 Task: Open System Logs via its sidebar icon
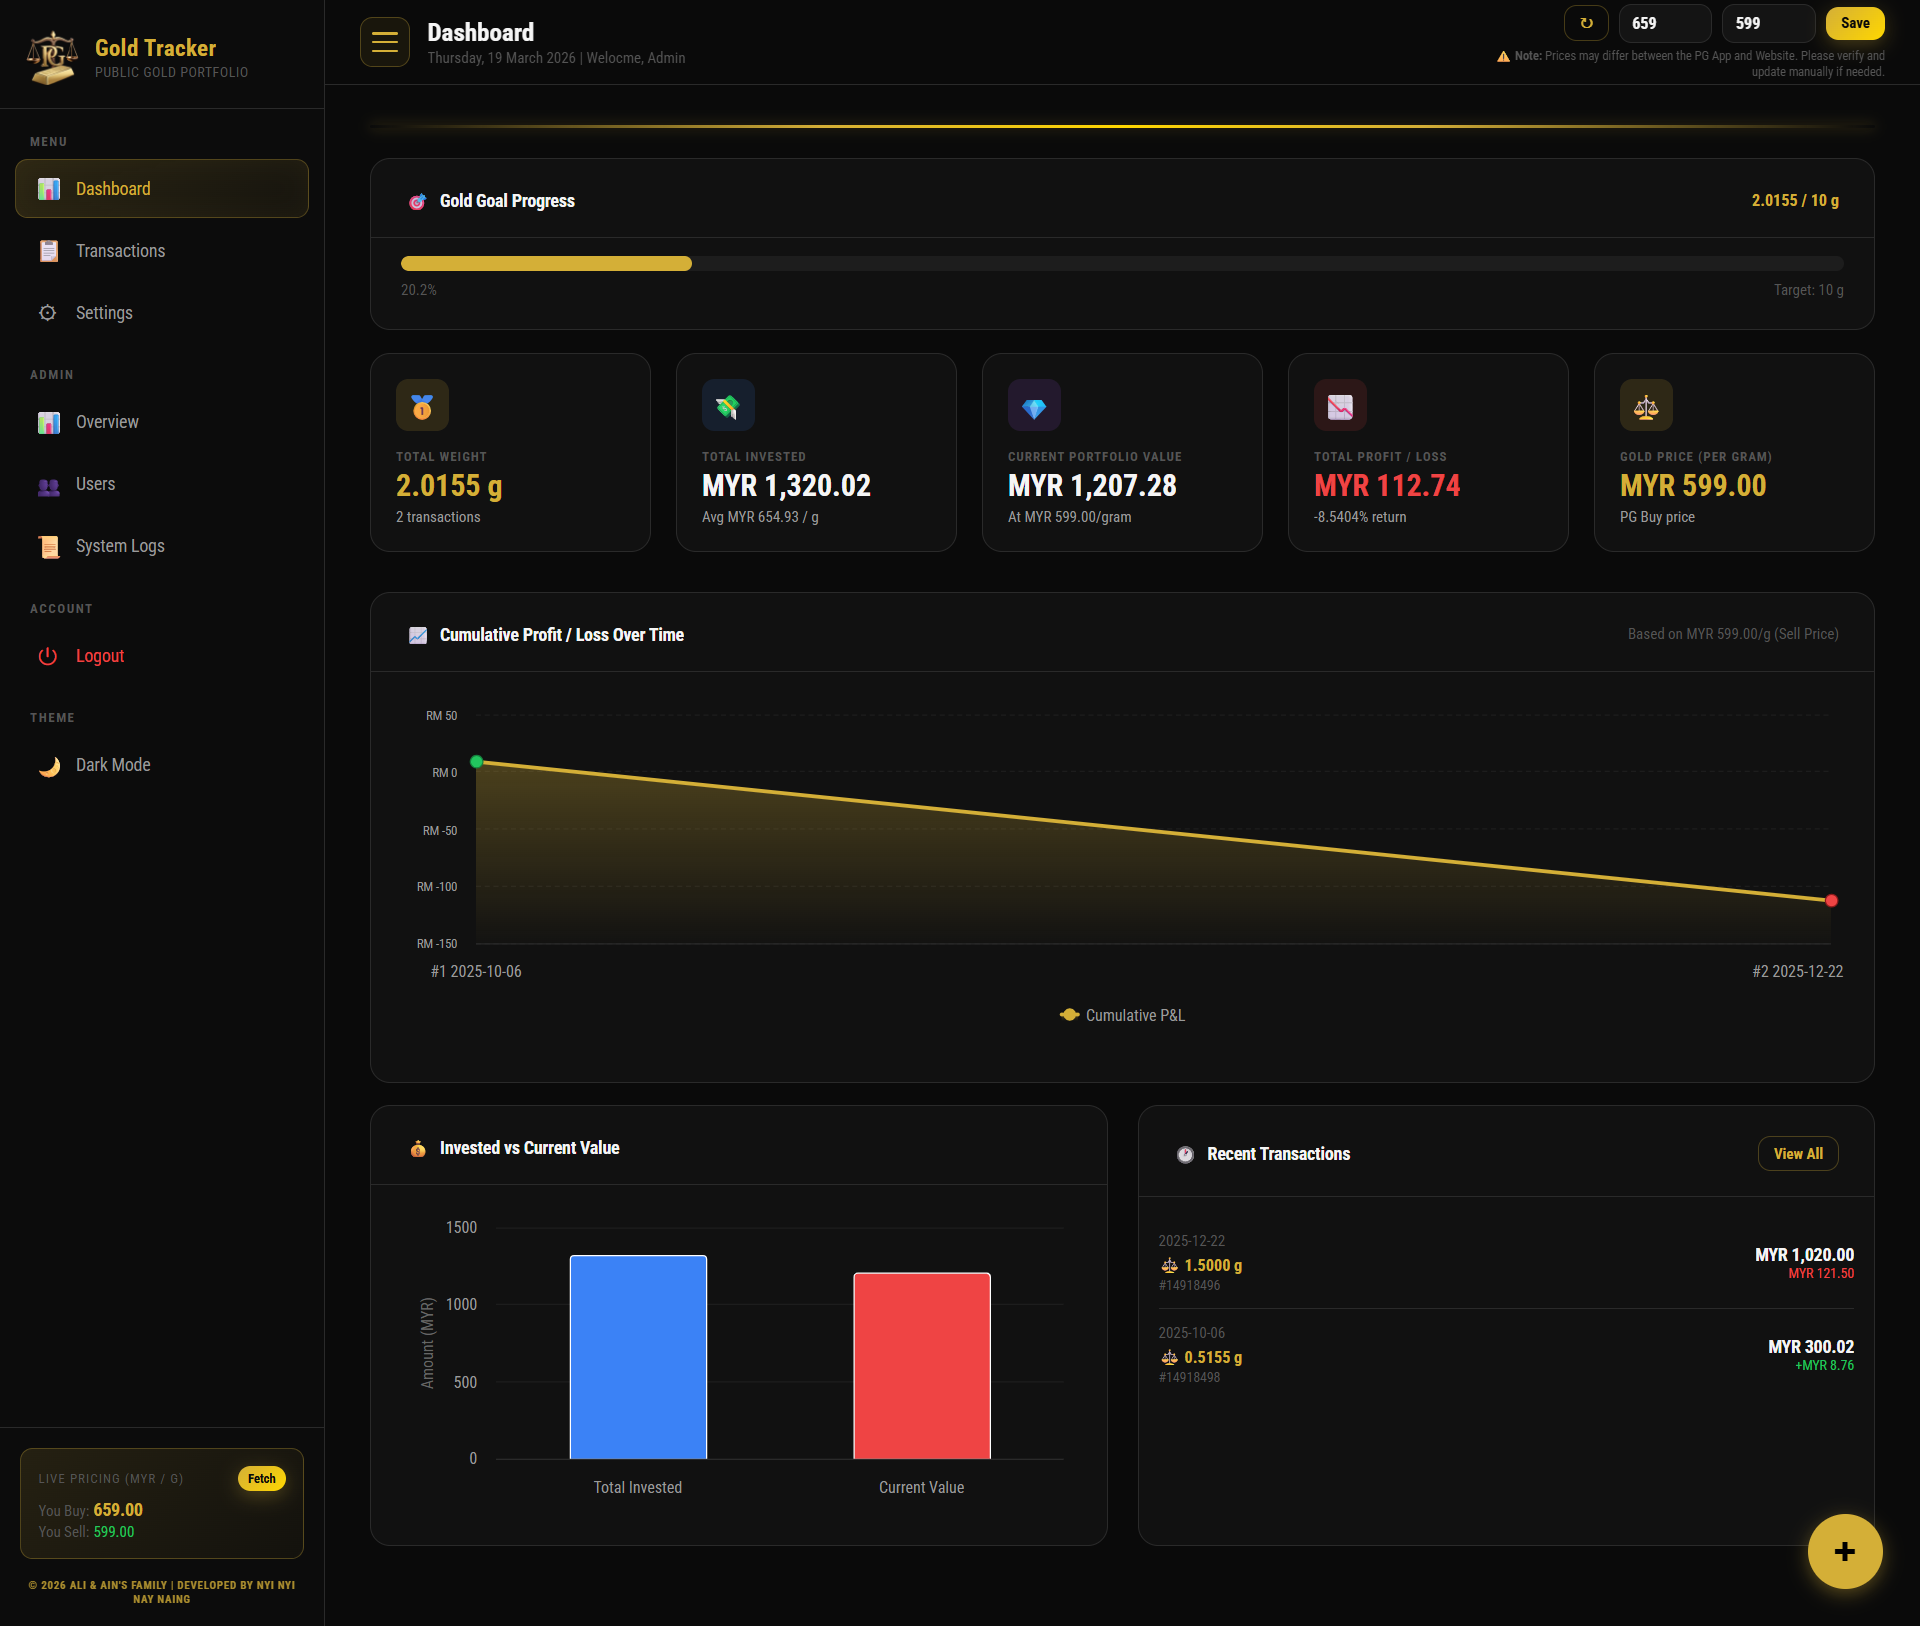click(48, 546)
